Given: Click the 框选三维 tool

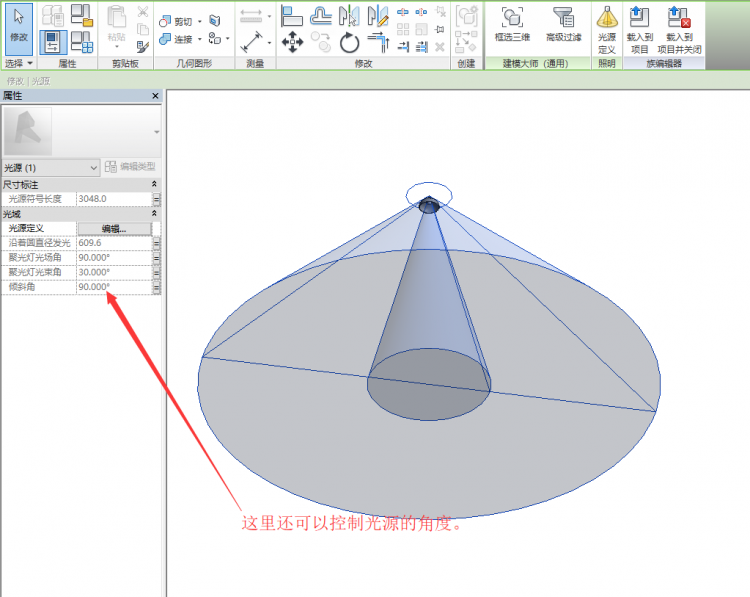Looking at the screenshot, I should (x=512, y=24).
